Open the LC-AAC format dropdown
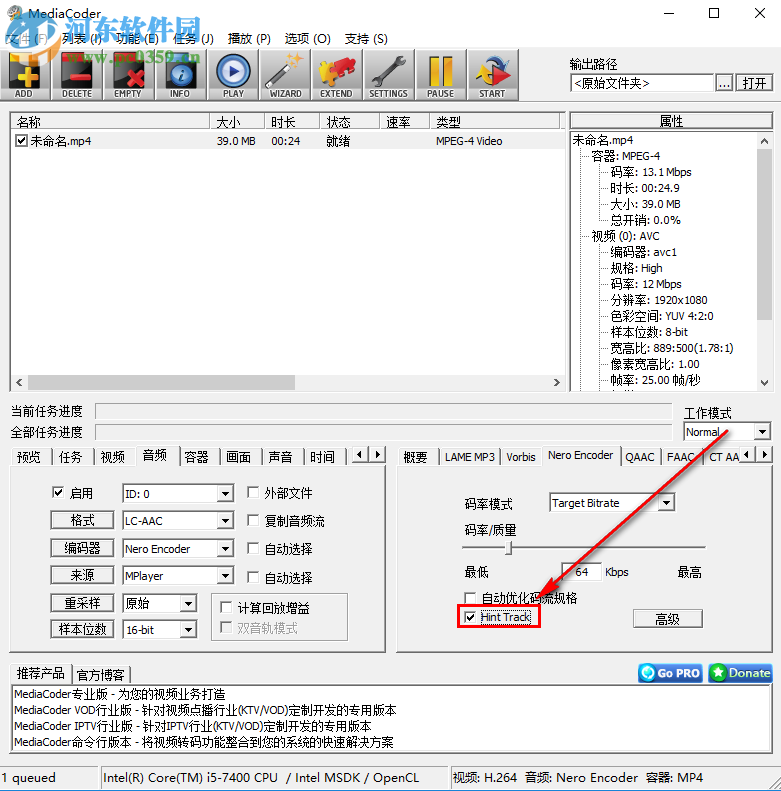The height and width of the screenshot is (791, 781). click(x=226, y=521)
